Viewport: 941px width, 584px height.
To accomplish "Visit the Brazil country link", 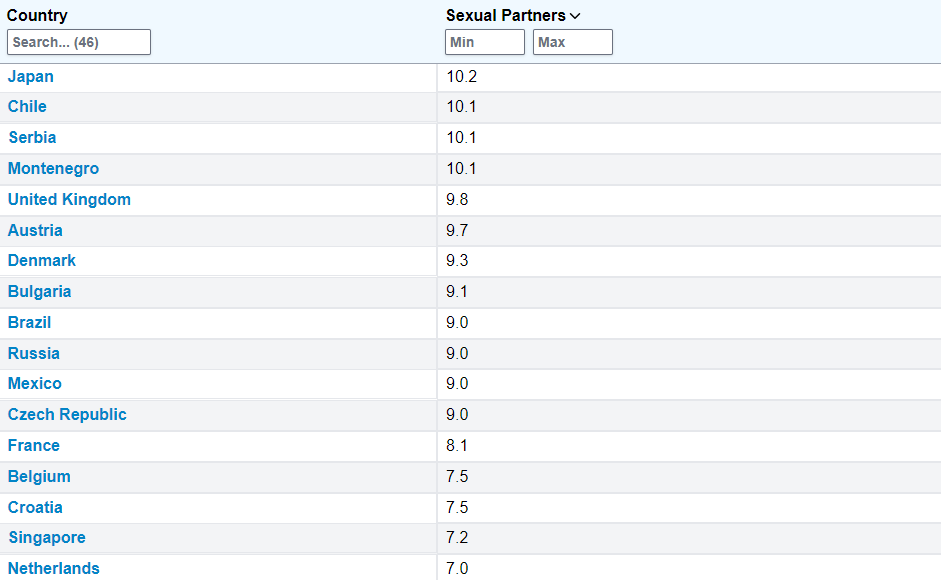I will (x=29, y=323).
